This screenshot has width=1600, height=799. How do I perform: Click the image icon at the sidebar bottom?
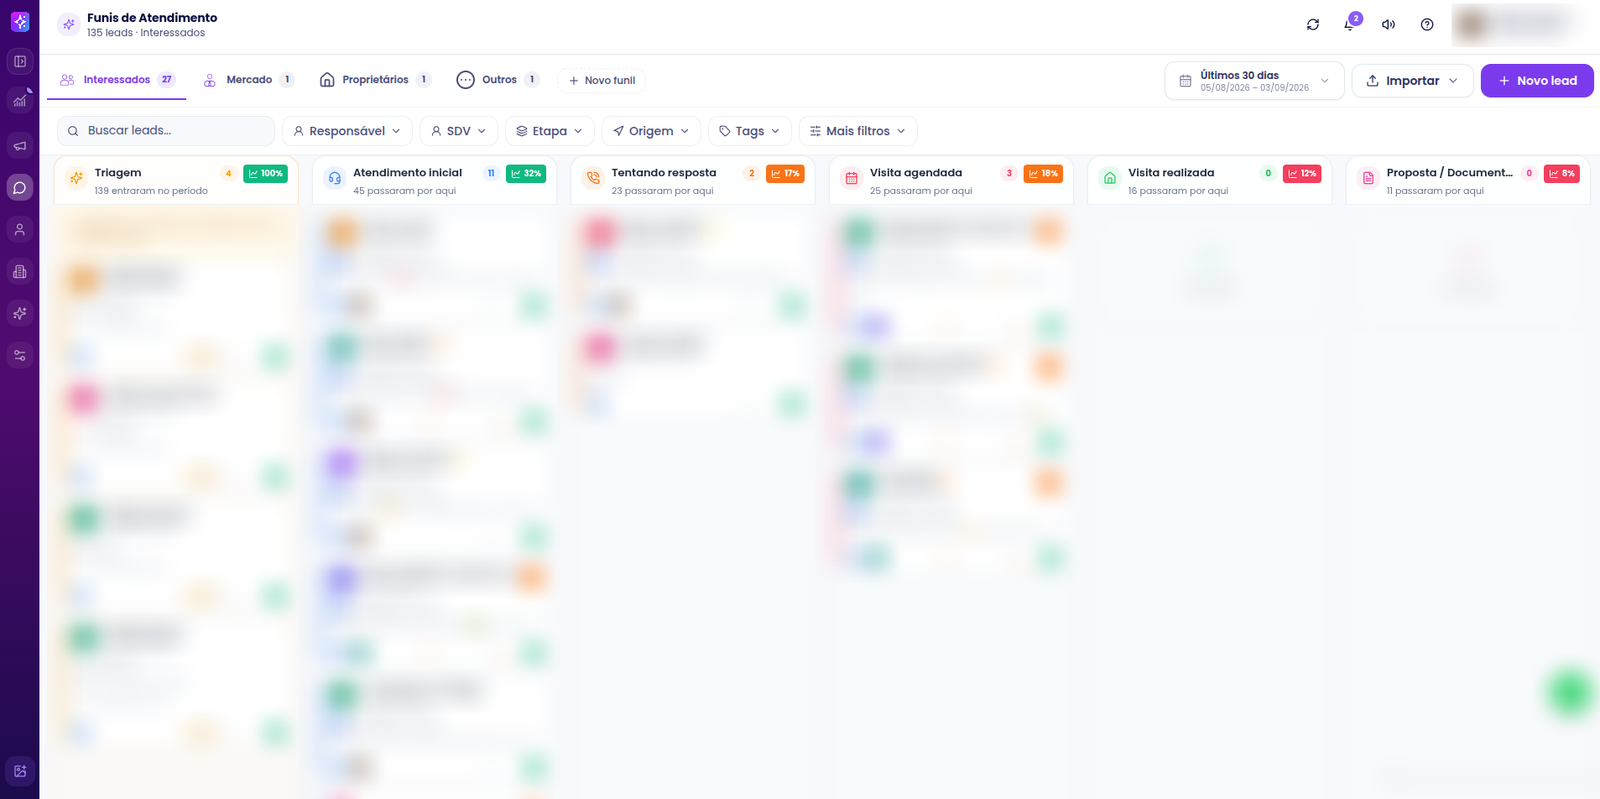(20, 771)
